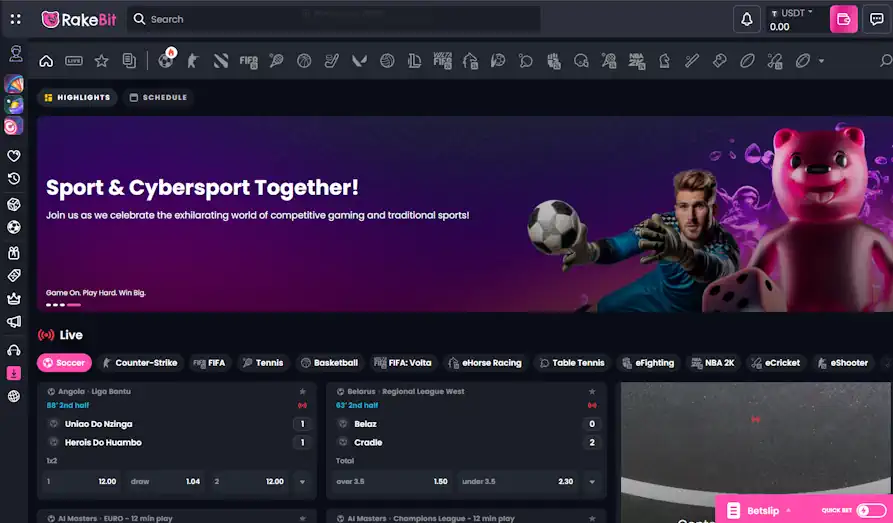
Task: Switch to the Schedule tab
Action: [x=158, y=97]
